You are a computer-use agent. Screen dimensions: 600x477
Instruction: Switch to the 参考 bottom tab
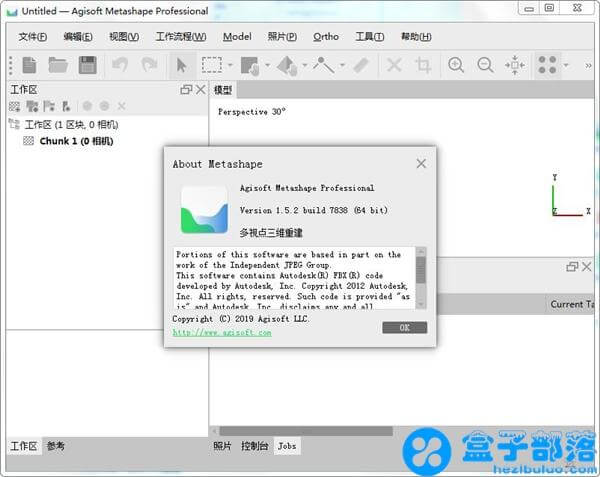click(55, 446)
